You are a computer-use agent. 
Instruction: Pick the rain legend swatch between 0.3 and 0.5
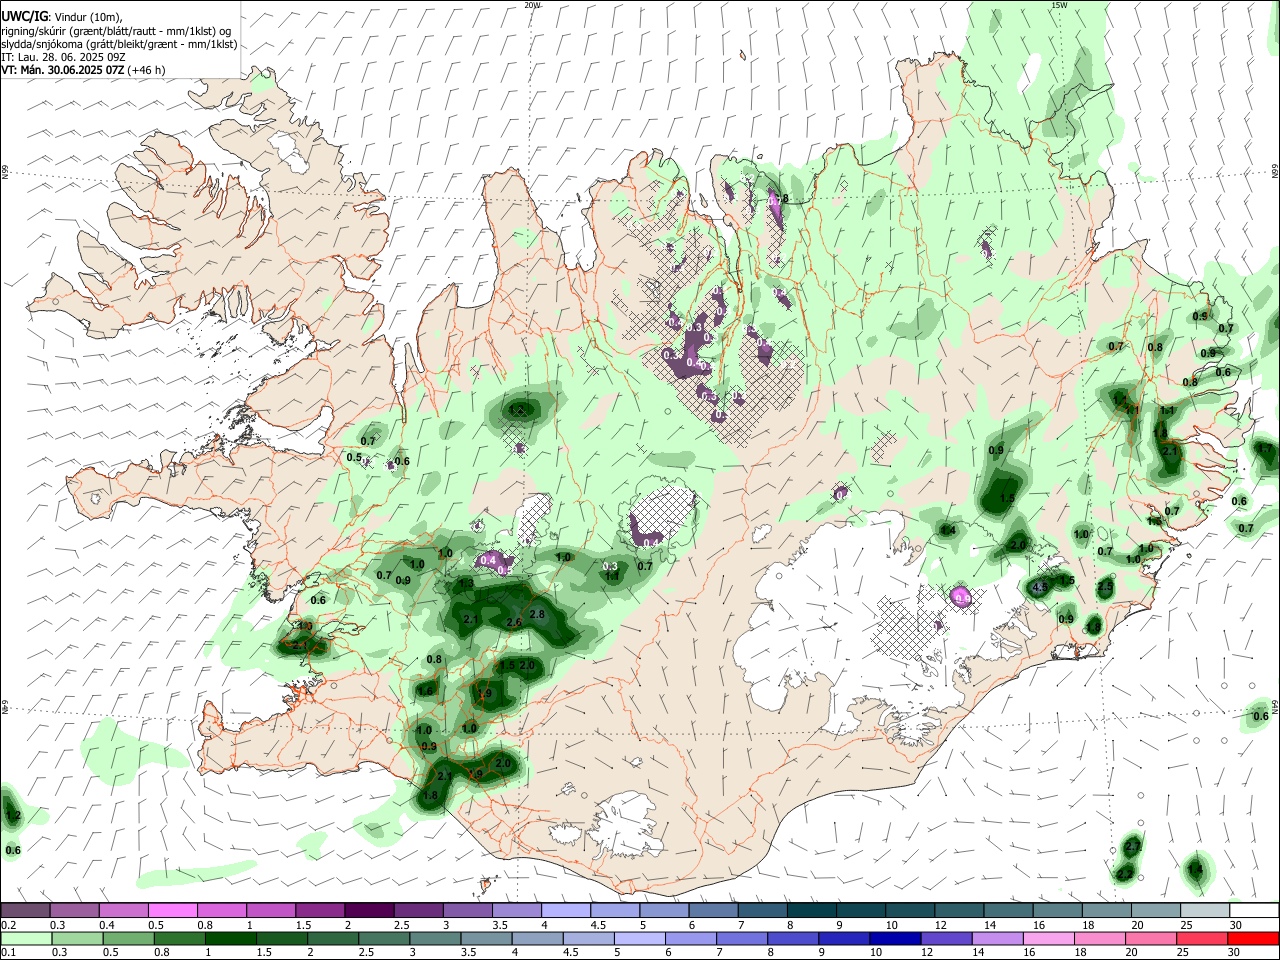click(77, 938)
